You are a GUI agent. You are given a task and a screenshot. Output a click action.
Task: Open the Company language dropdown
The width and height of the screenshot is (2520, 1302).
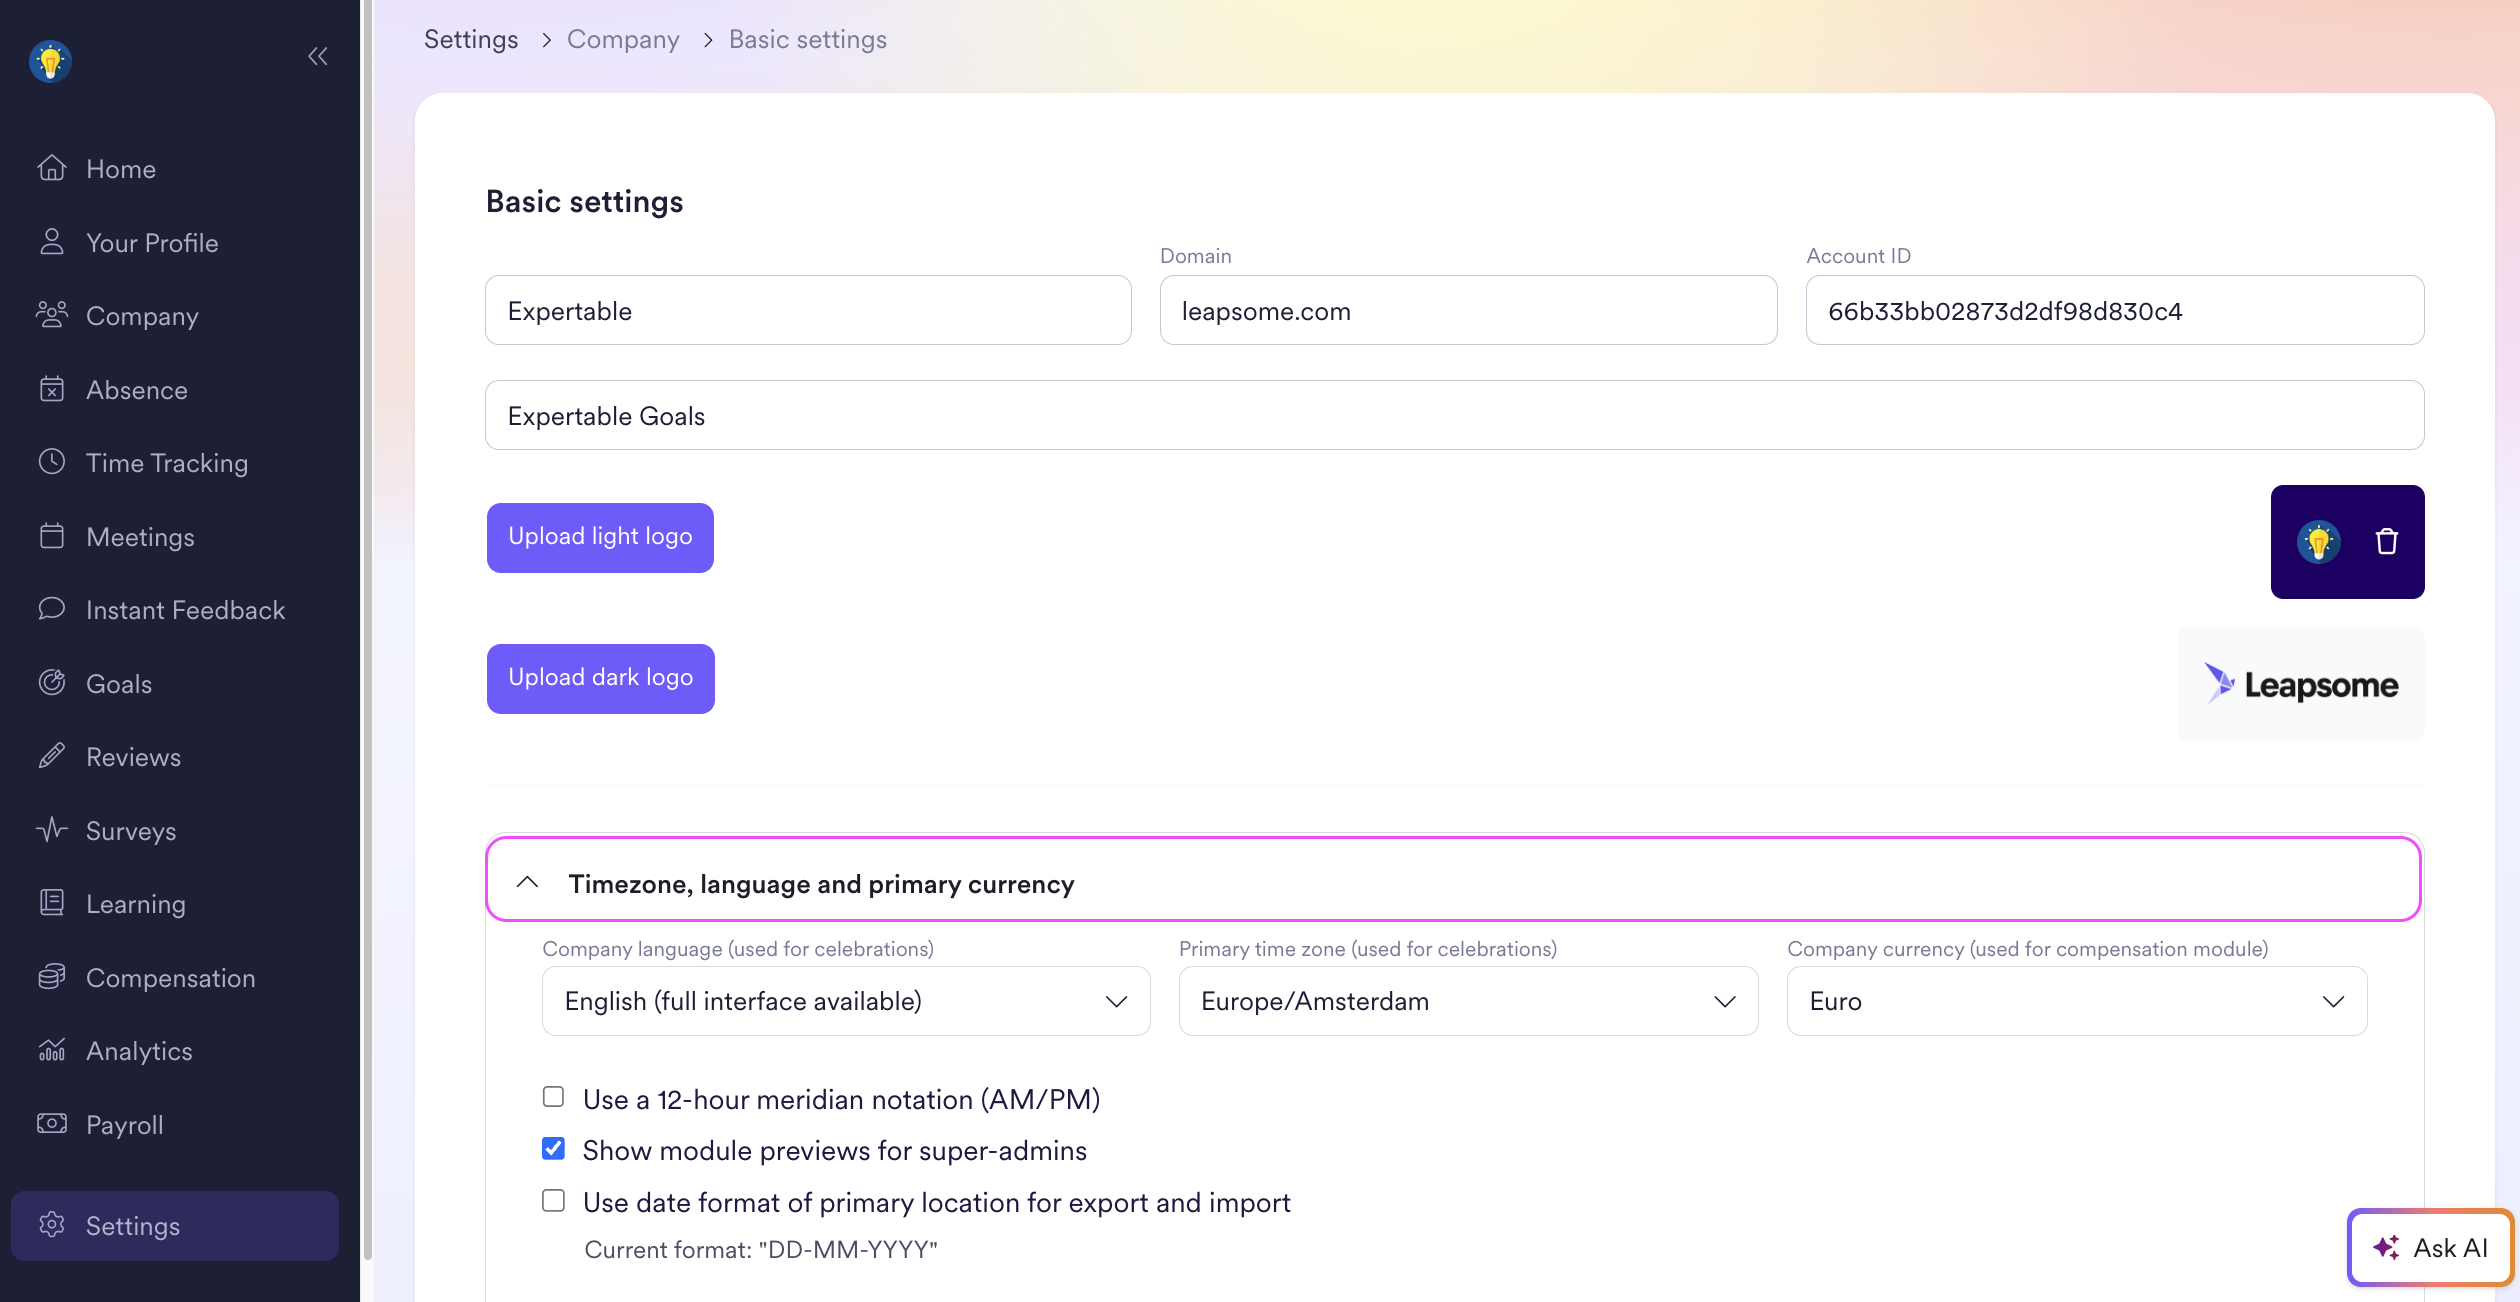pyautogui.click(x=846, y=1001)
